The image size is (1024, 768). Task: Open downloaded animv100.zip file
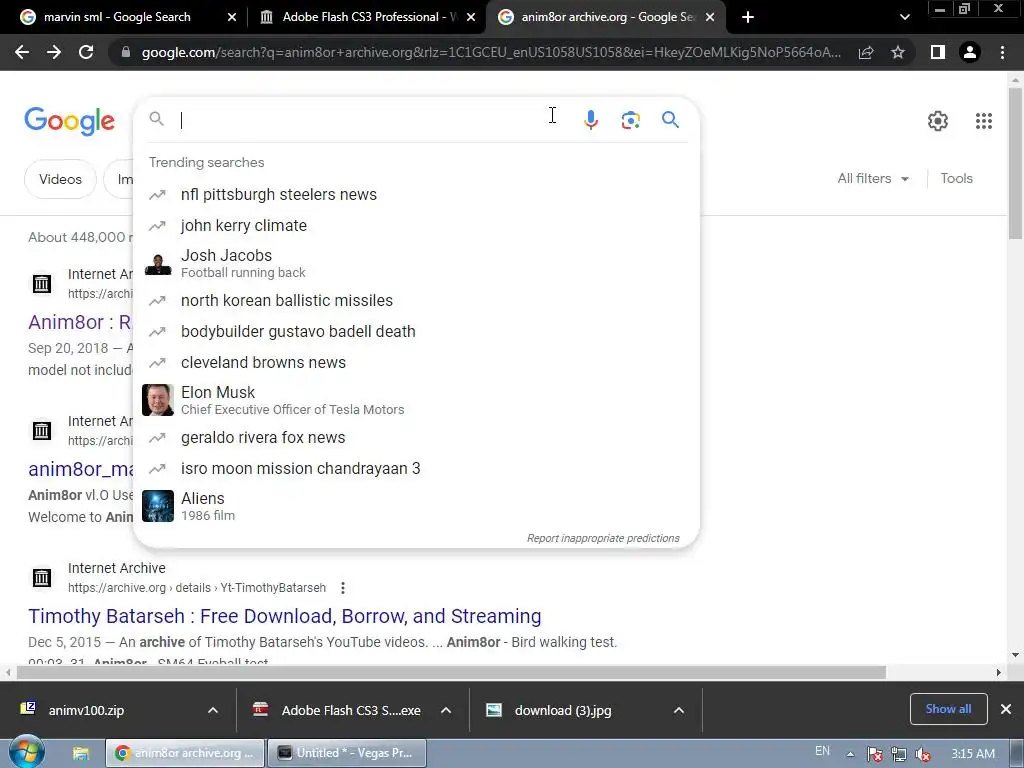(86, 711)
